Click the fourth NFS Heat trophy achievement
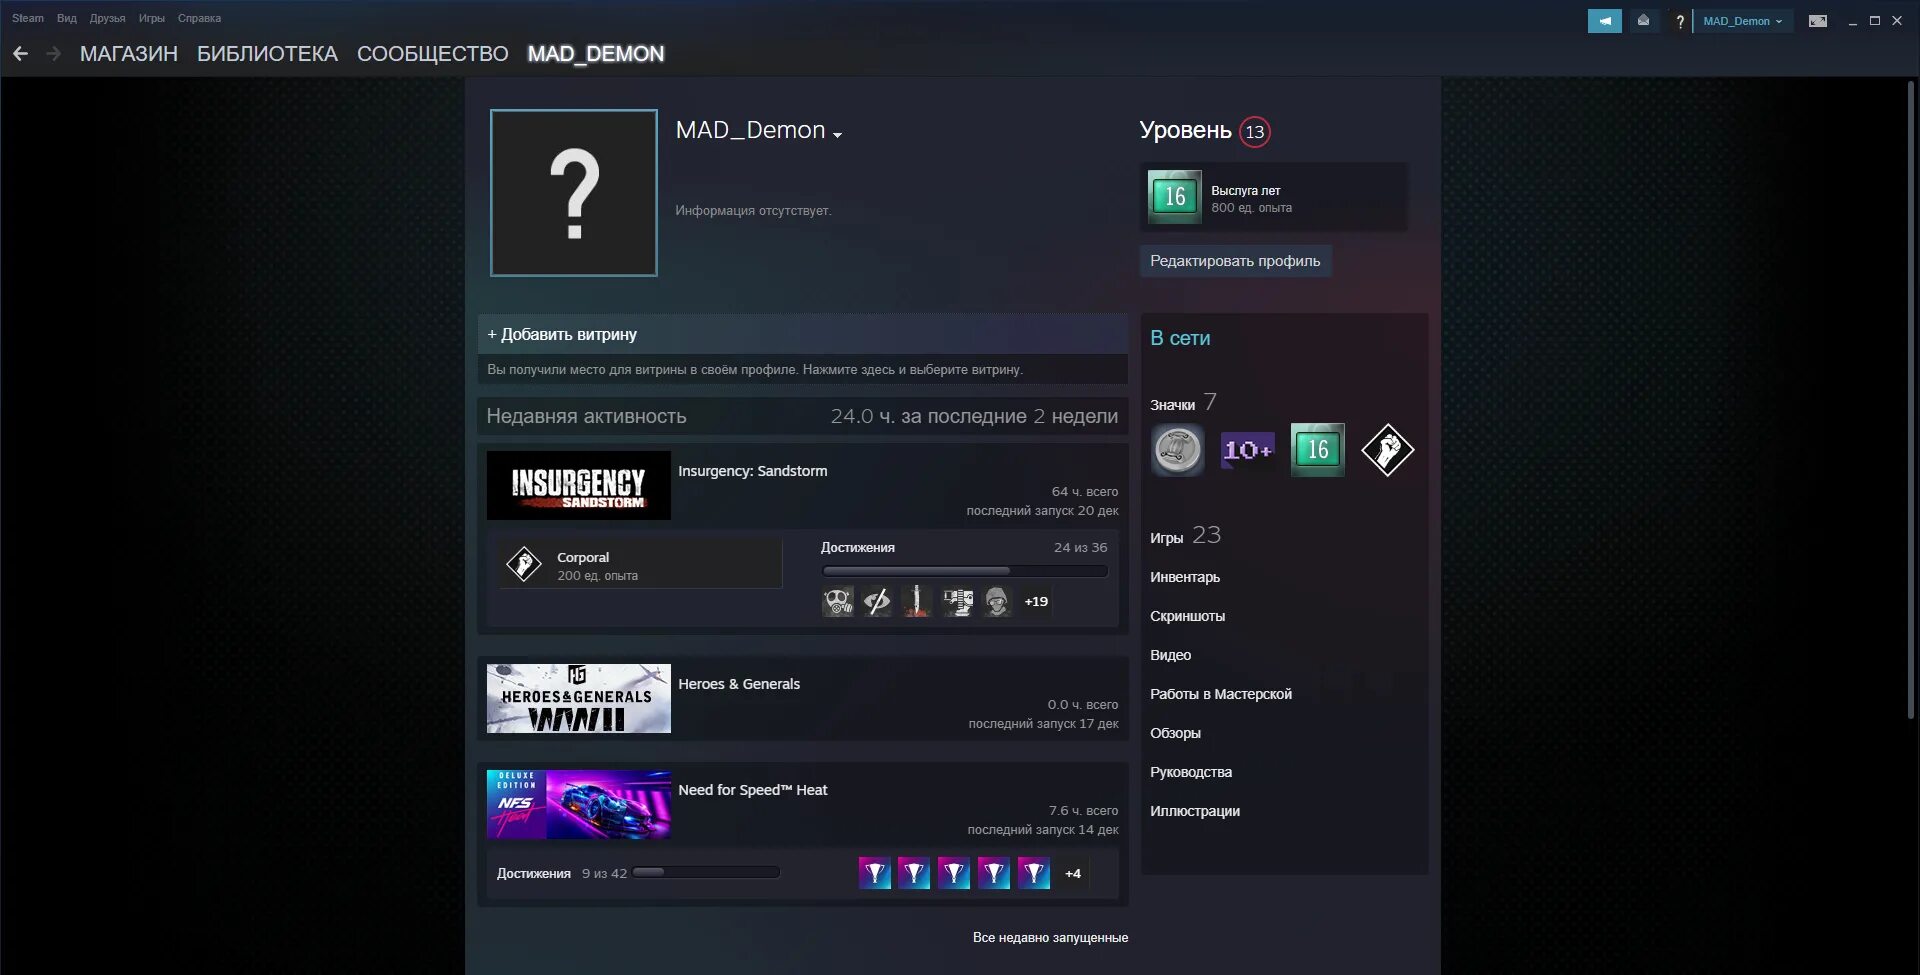The height and width of the screenshot is (975, 1920). coord(994,873)
